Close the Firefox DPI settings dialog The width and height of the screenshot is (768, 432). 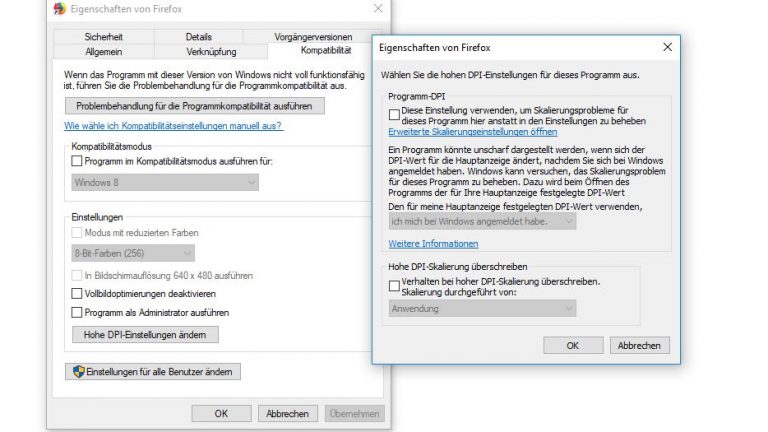point(666,47)
